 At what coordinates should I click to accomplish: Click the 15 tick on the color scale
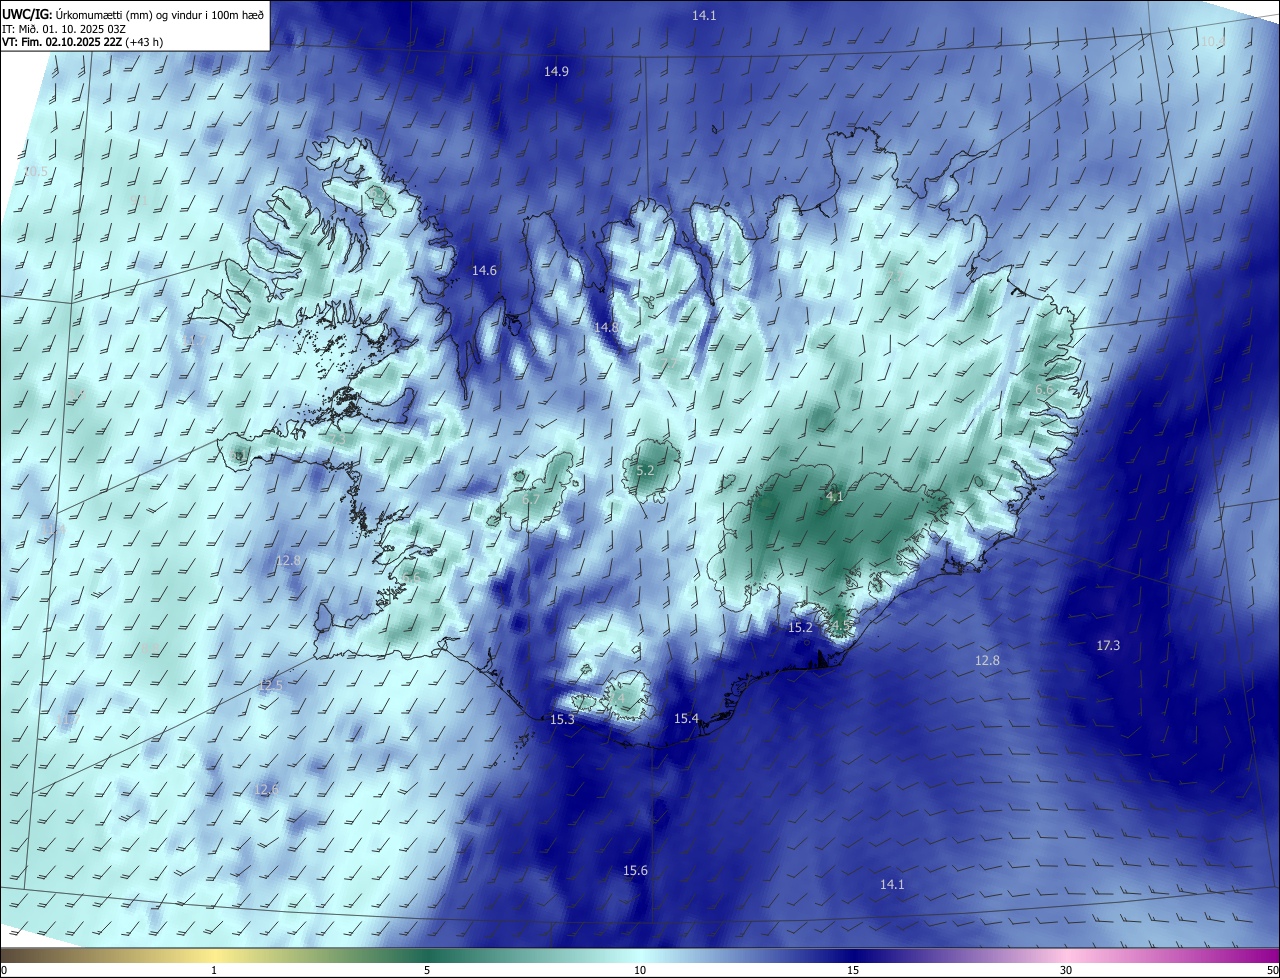(853, 970)
